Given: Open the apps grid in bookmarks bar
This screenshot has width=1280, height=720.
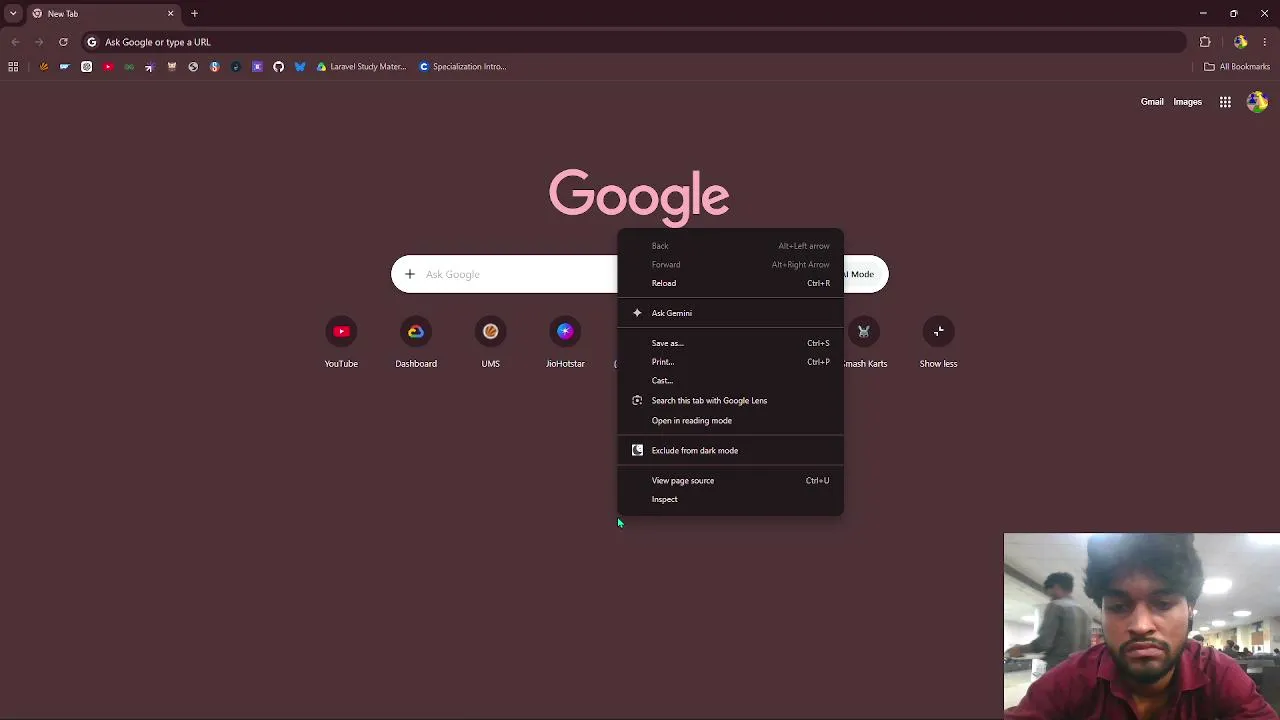Looking at the screenshot, I should pos(13,67).
